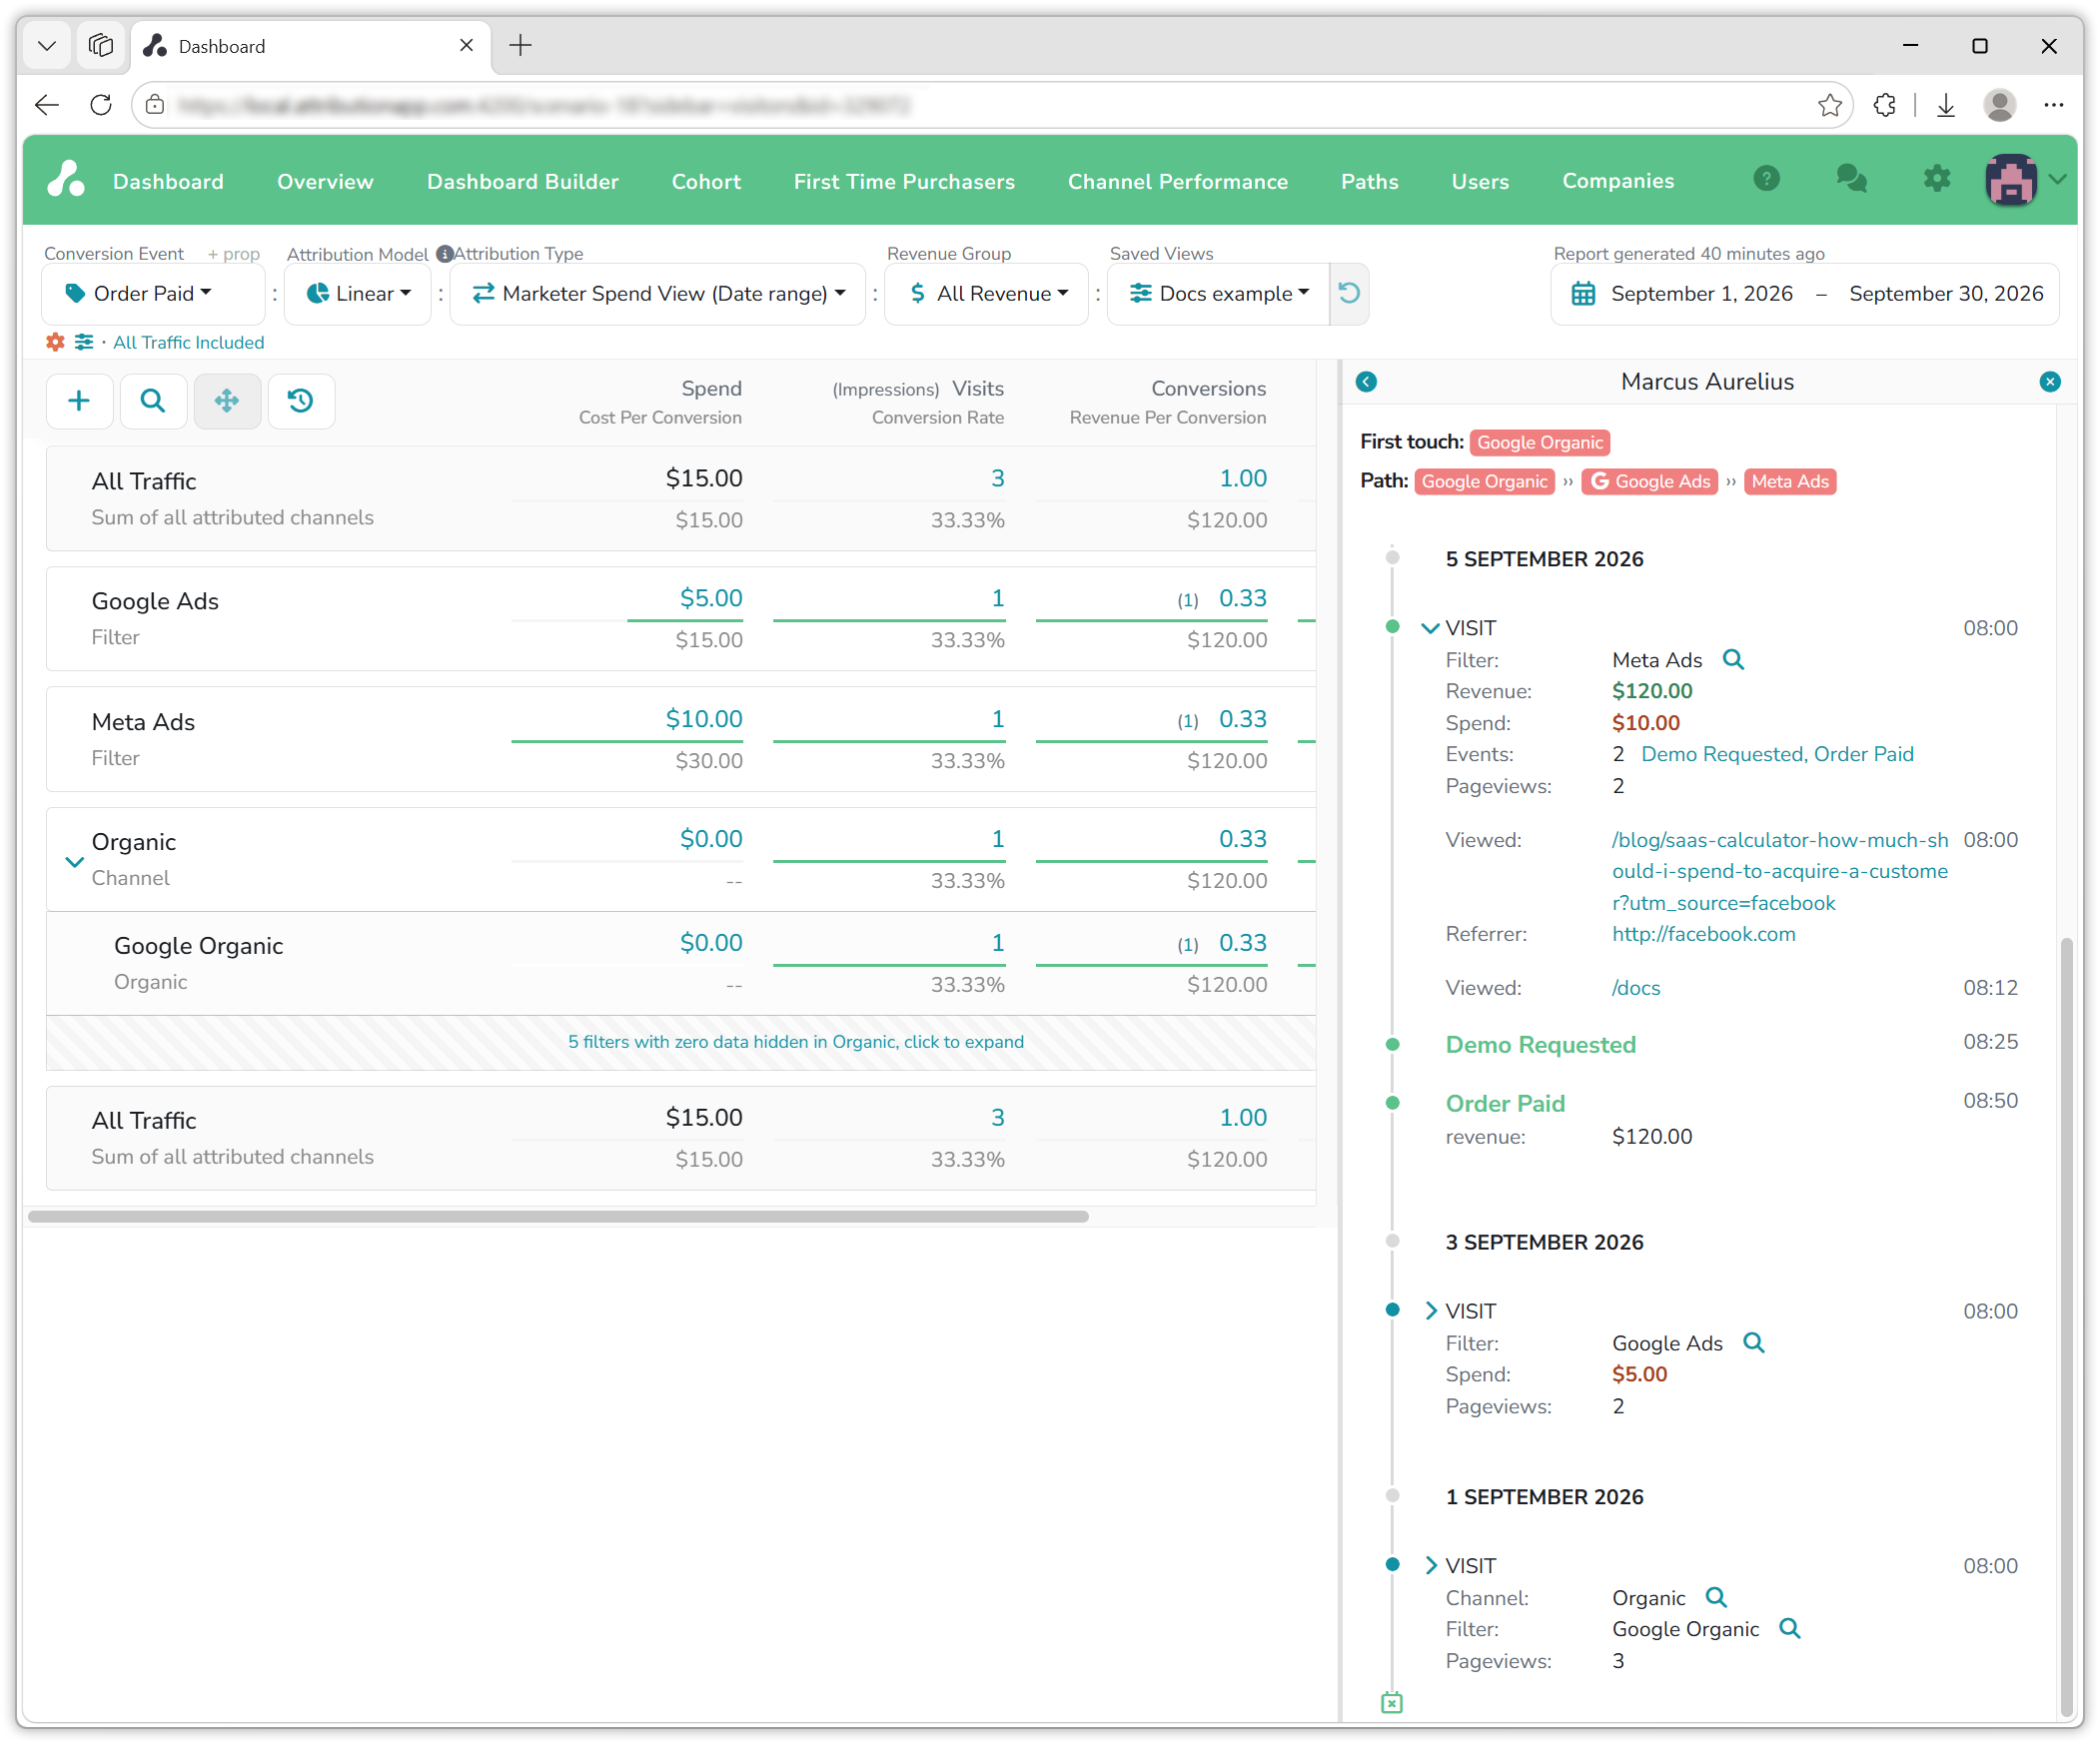
Task: Open the Cohort tab
Action: pyautogui.click(x=706, y=181)
